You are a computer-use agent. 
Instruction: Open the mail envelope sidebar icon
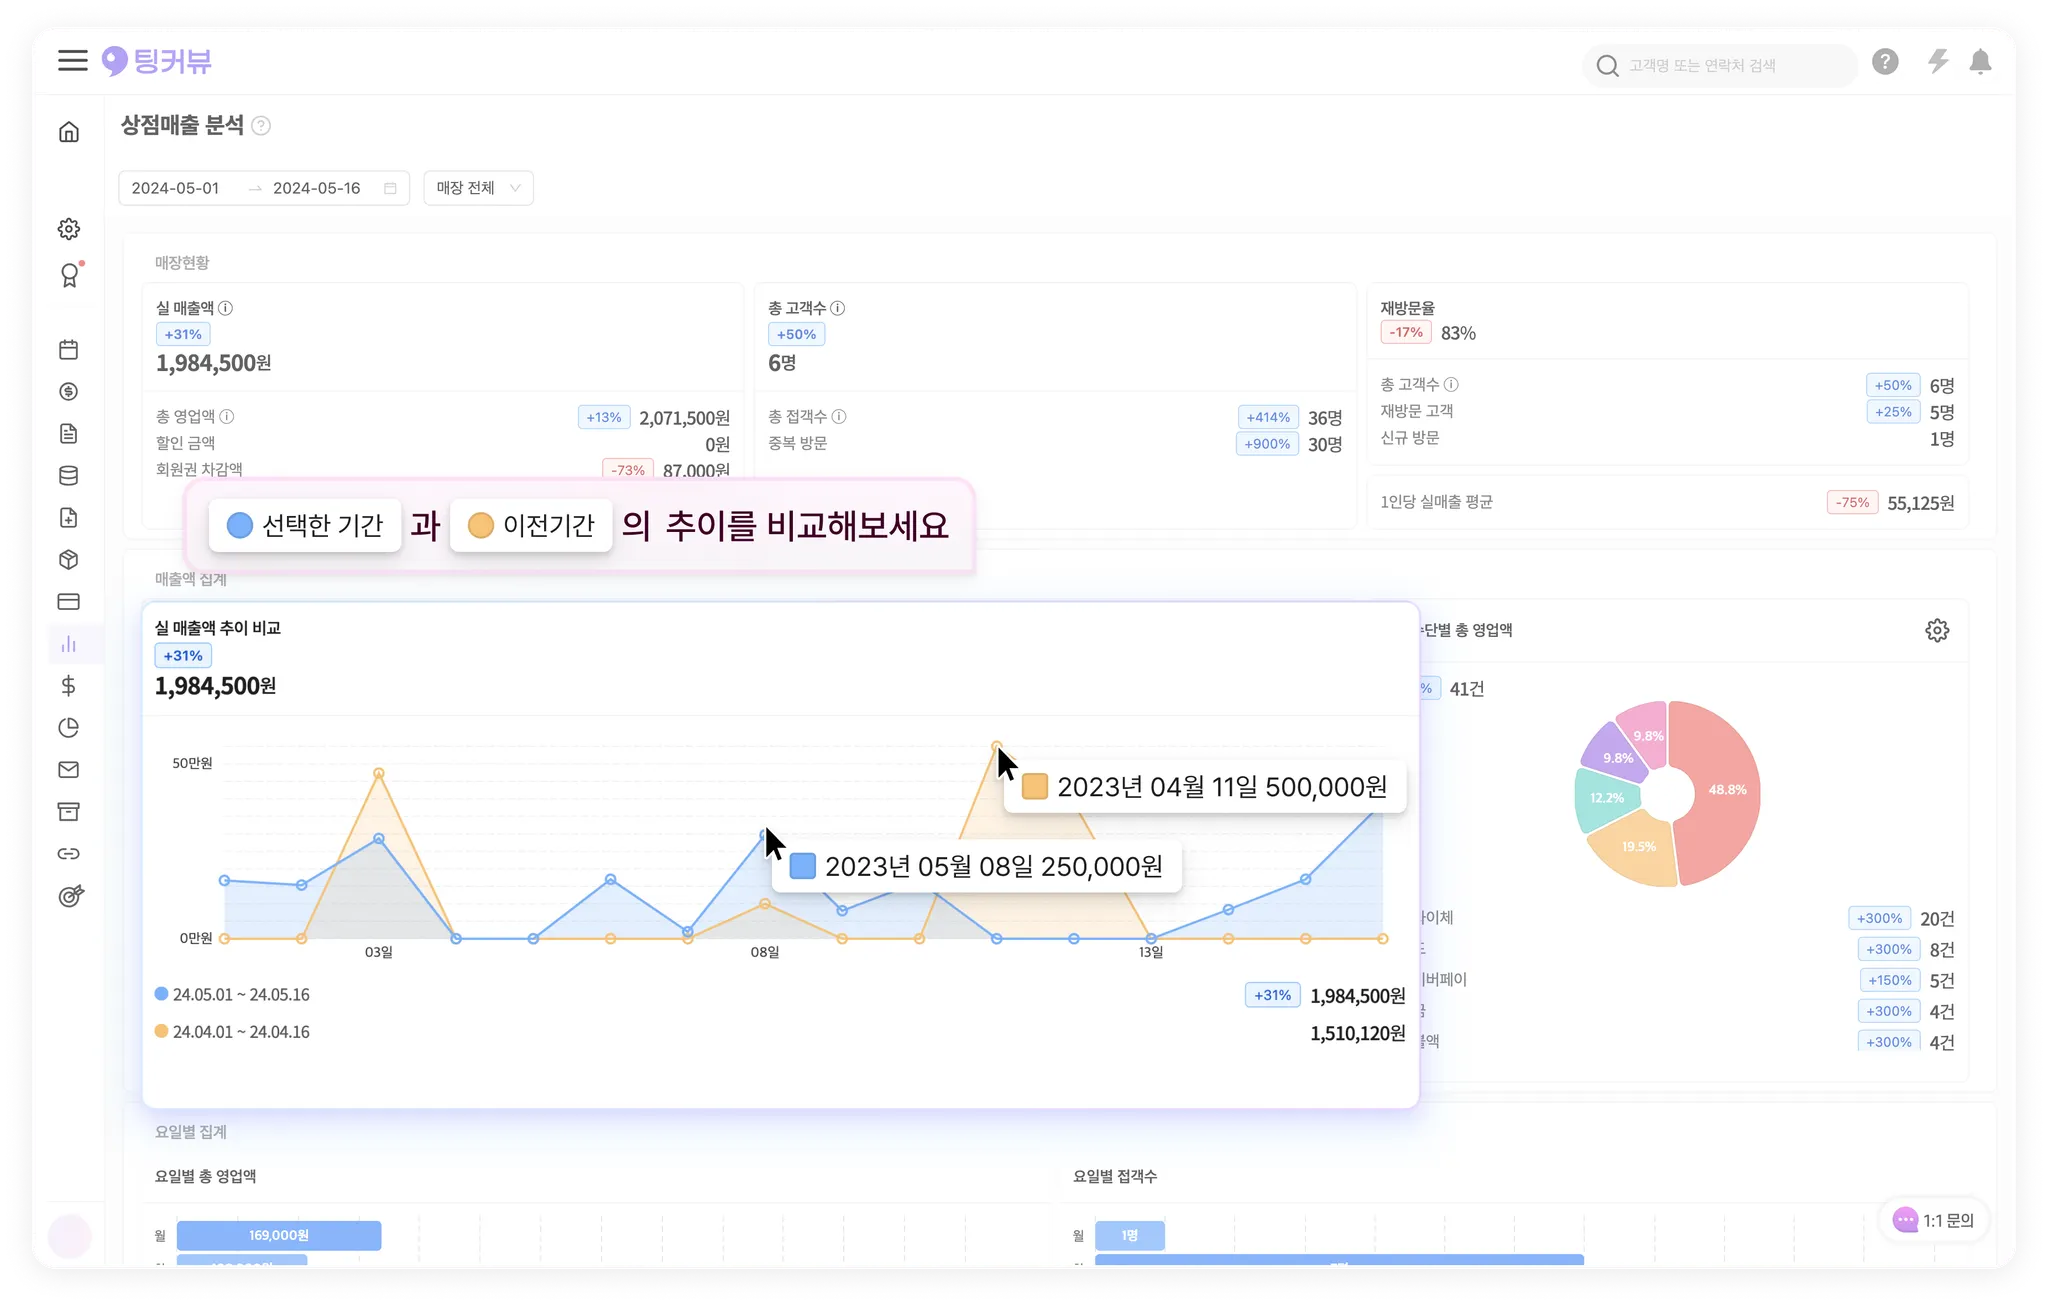(69, 770)
